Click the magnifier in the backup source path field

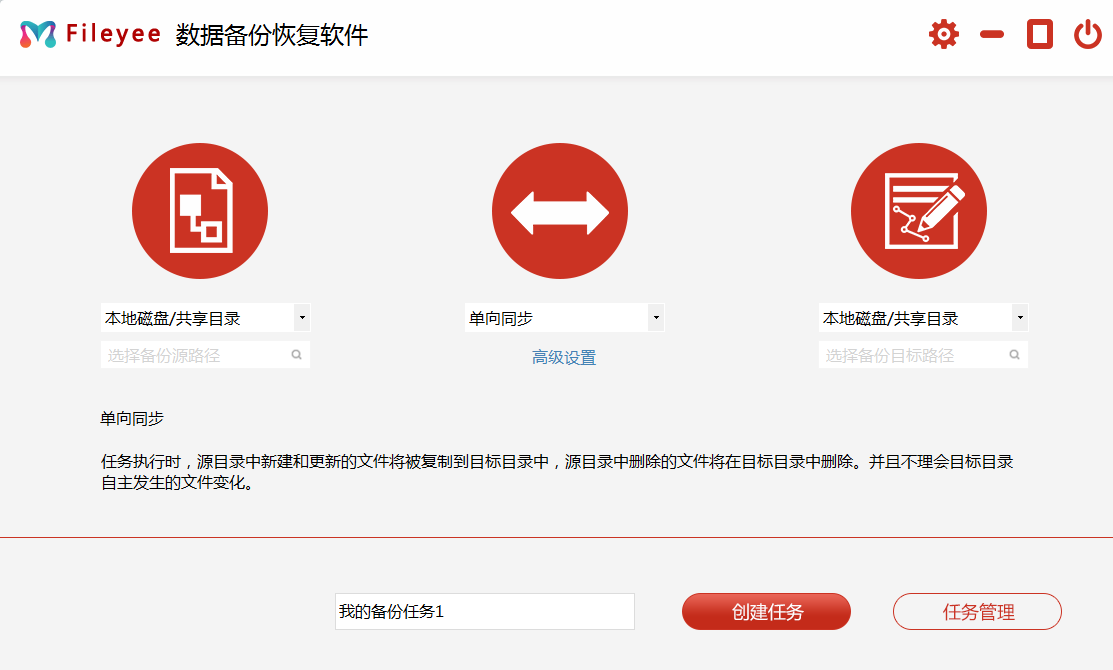pos(297,354)
